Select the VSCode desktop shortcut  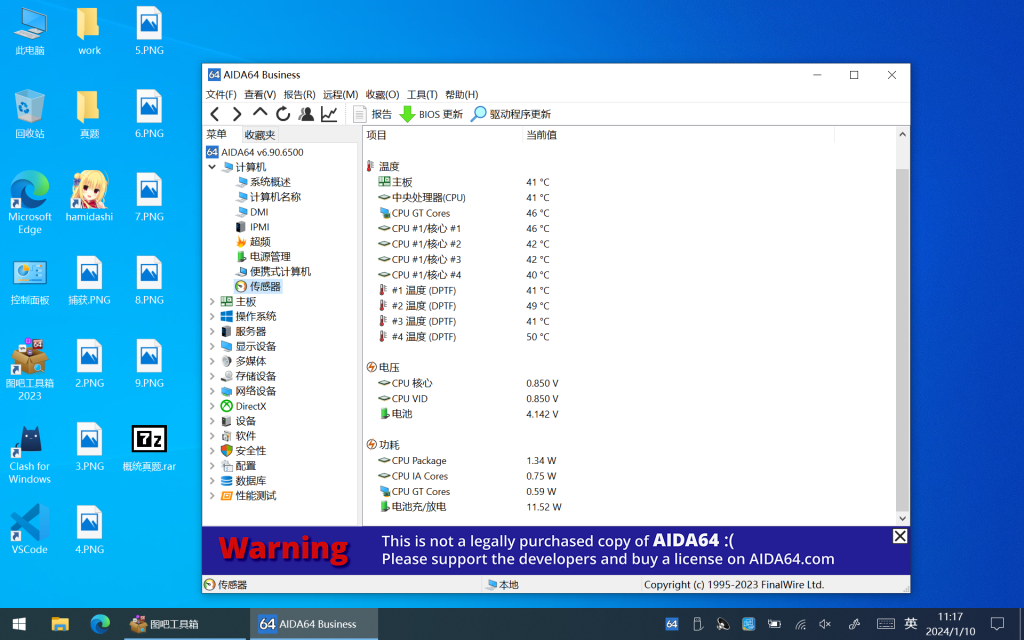tap(29, 530)
